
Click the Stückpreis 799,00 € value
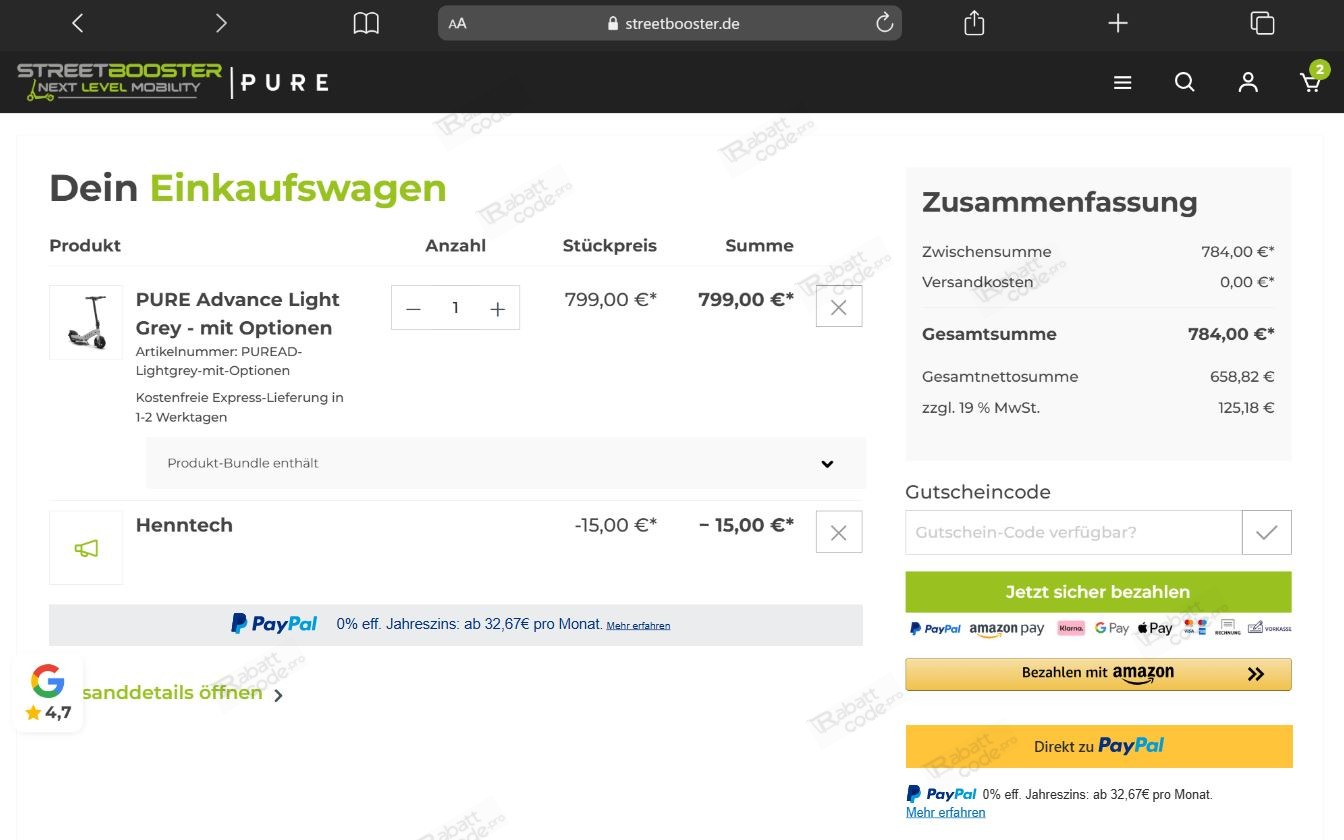(x=610, y=299)
